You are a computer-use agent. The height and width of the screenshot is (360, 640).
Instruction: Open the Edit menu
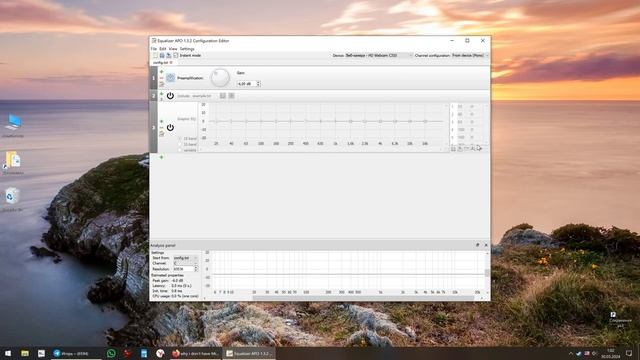162,49
